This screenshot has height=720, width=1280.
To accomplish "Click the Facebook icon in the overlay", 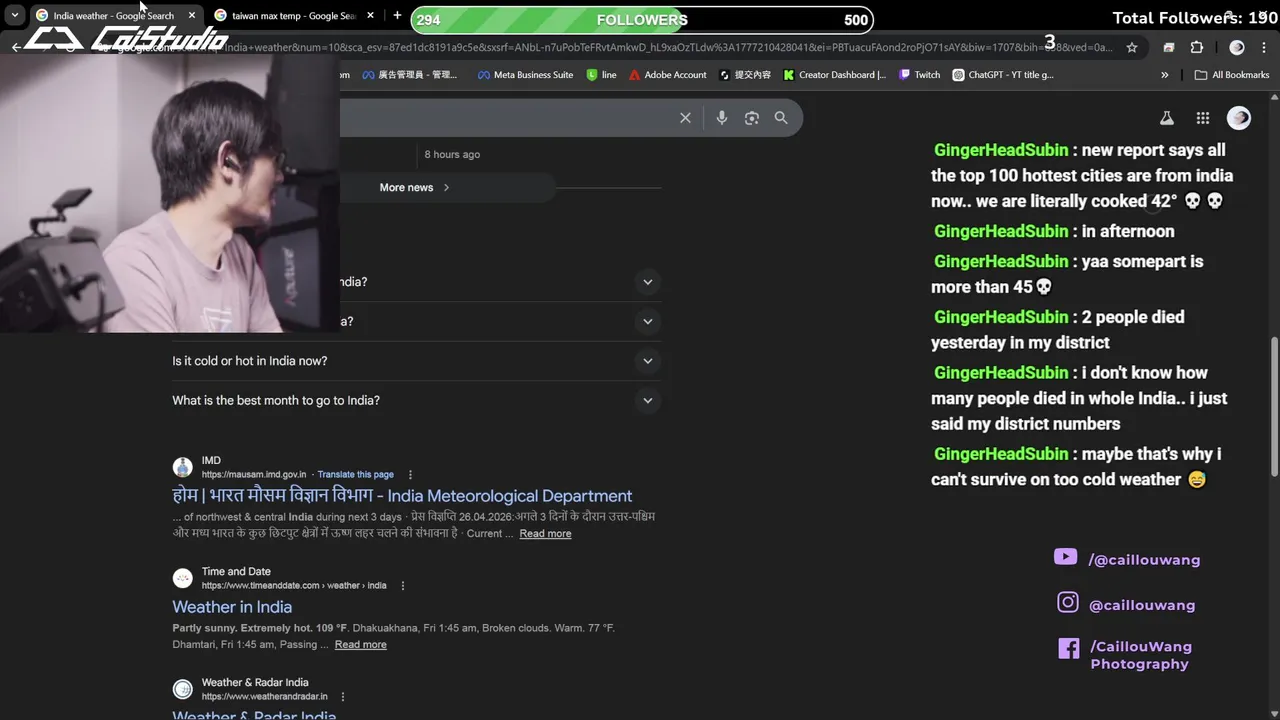I will 1069,648.
